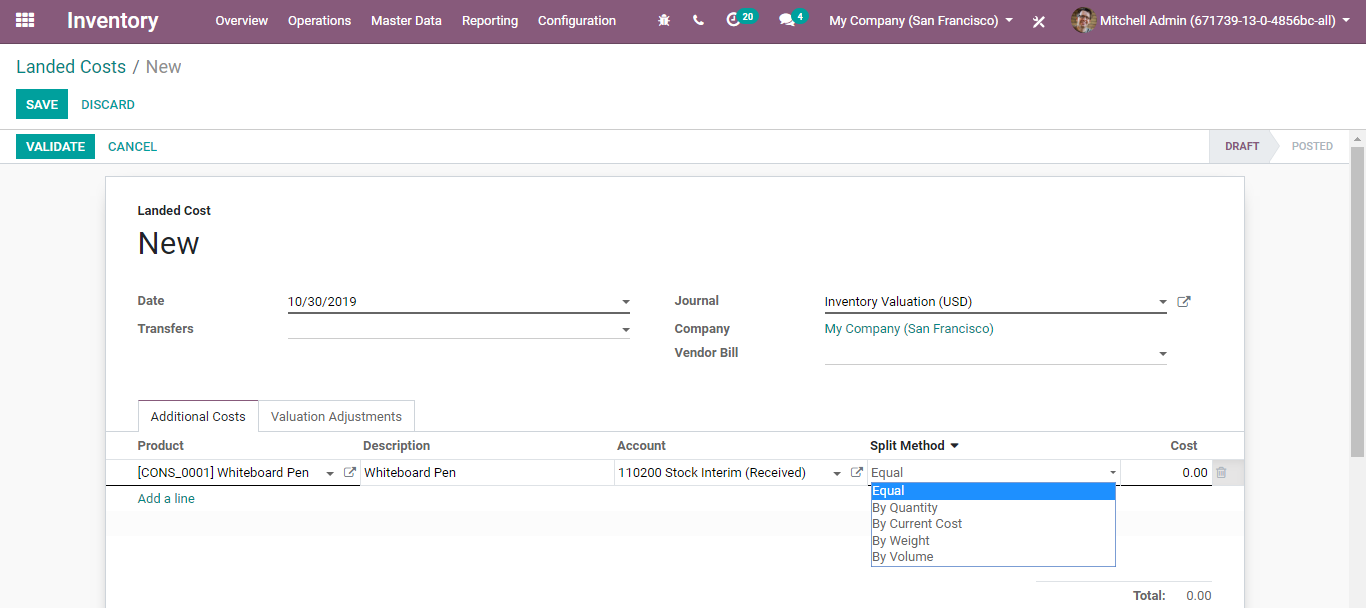1366x608 pixels.
Task: Click the DISCARD button
Action: (x=108, y=105)
